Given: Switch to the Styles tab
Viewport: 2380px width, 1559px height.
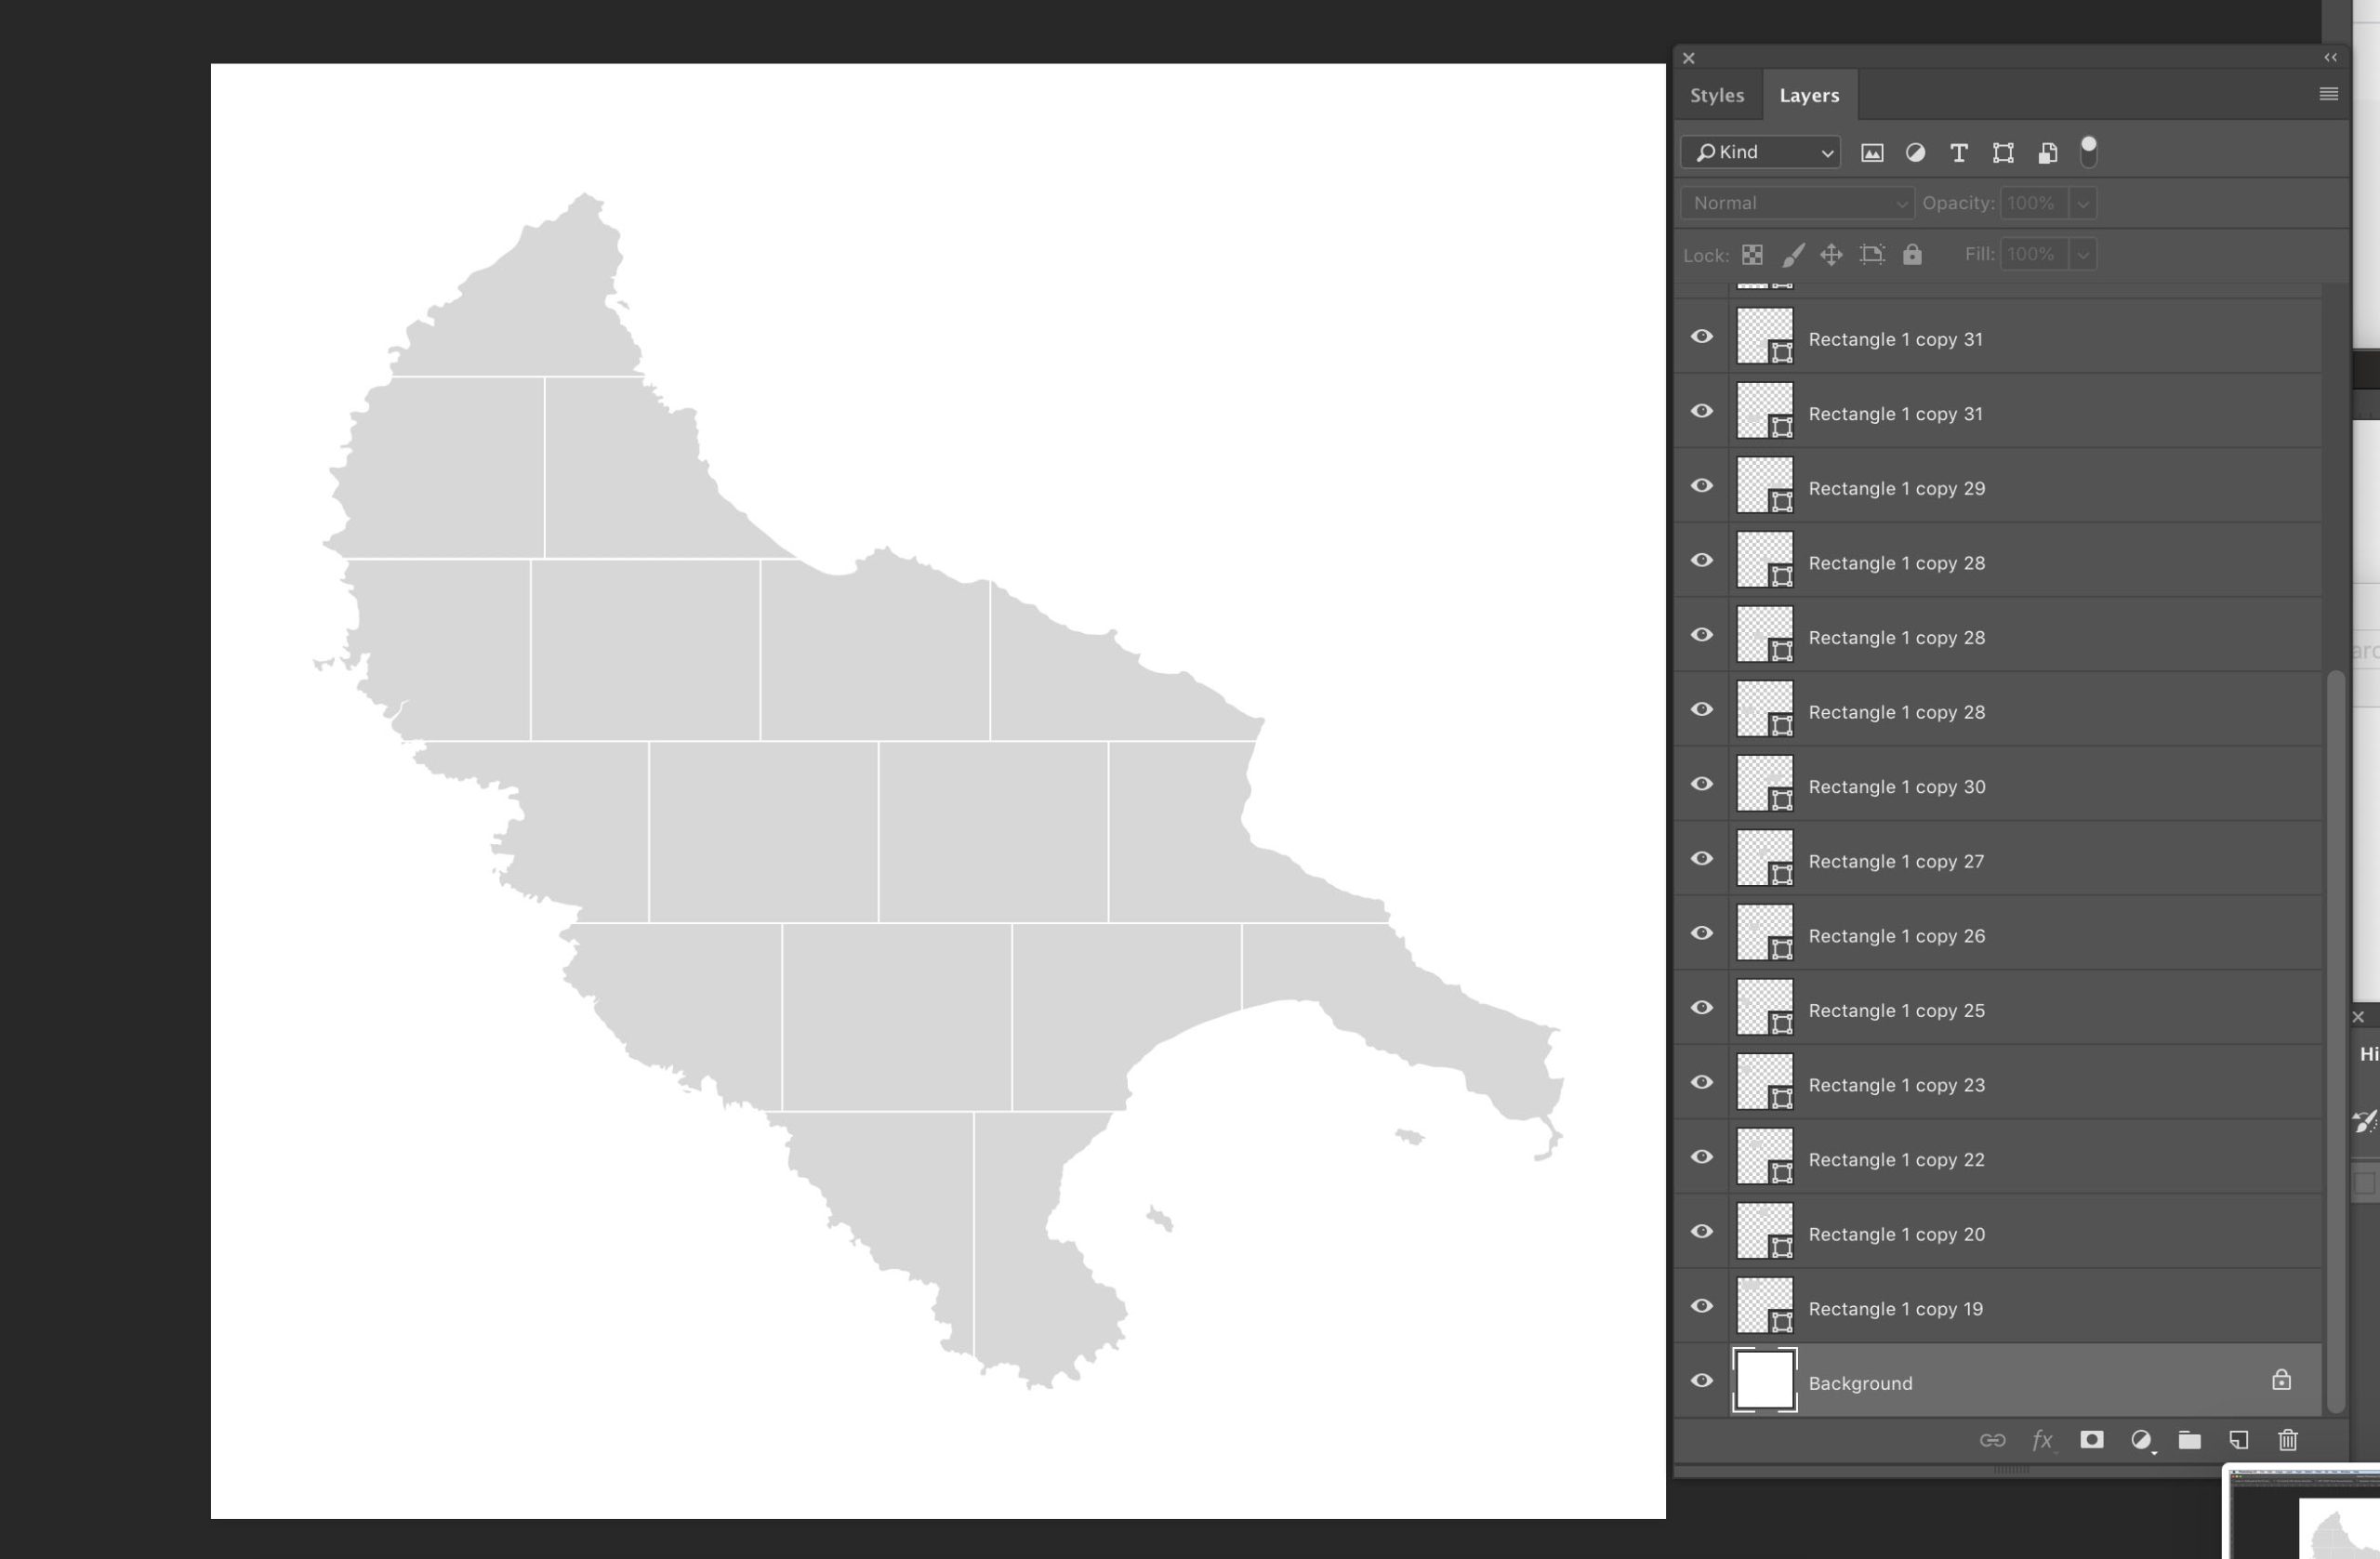Looking at the screenshot, I should click(x=1717, y=95).
